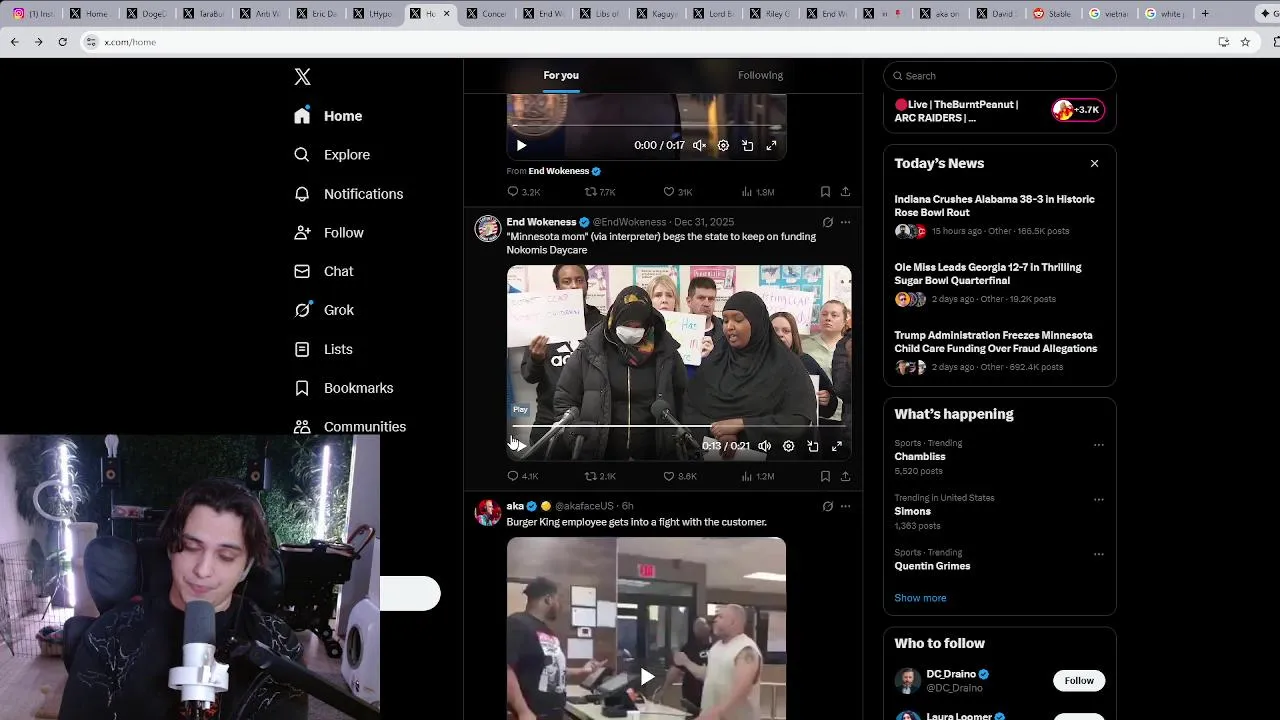The height and width of the screenshot is (720, 1280).
Task: Repost the post with 2.1K reposts
Action: [x=600, y=476]
